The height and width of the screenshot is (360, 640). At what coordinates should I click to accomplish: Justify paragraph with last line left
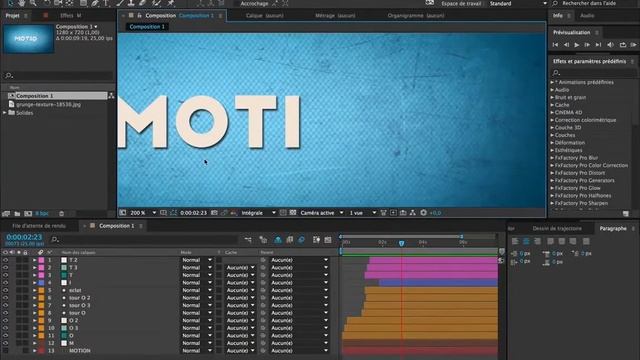pyautogui.click(x=551, y=241)
